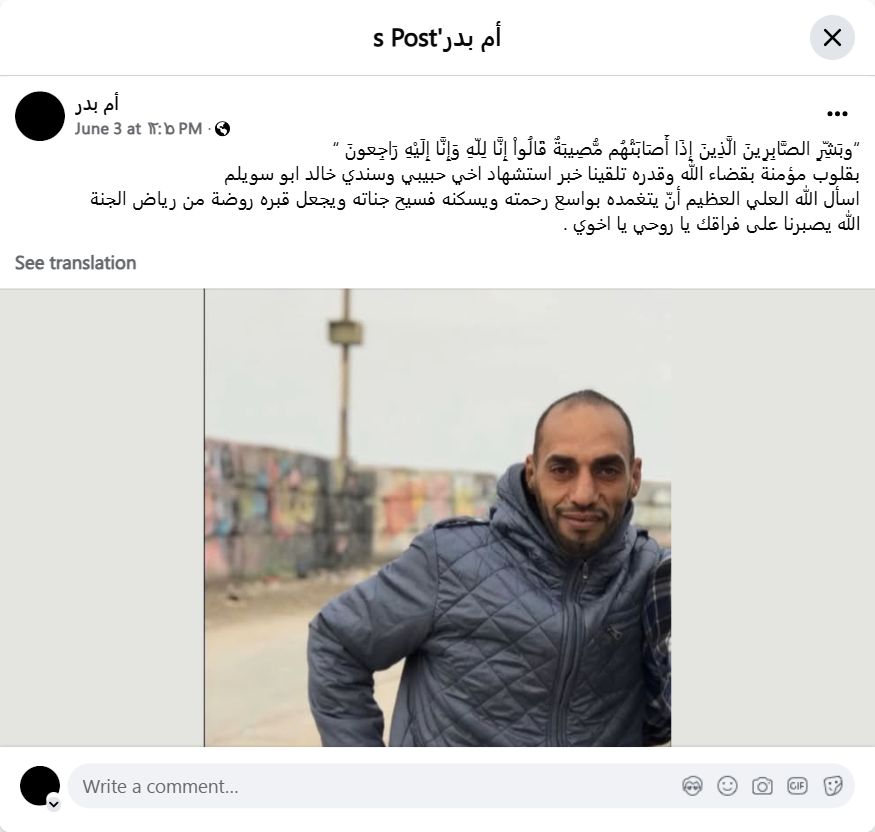This screenshot has width=875, height=832.
Task: Attach a photo with the camera icon
Action: pos(762,786)
